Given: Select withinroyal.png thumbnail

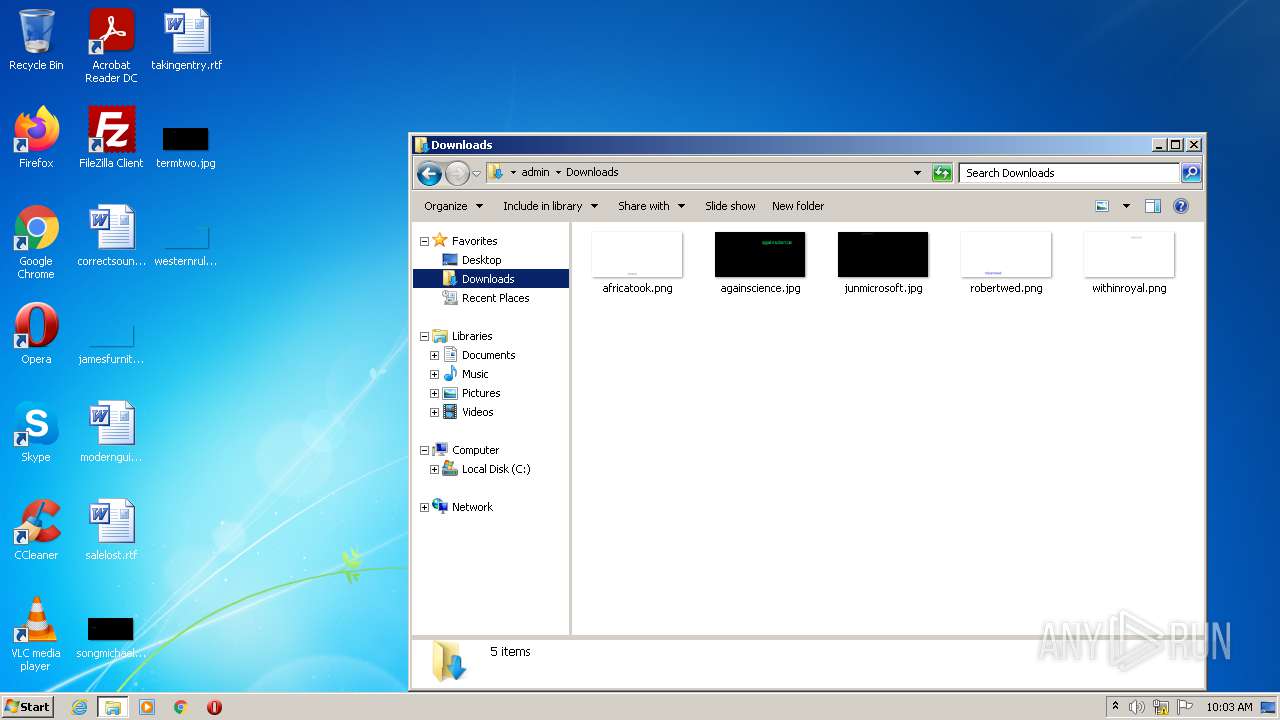Looking at the screenshot, I should pos(1129,263).
